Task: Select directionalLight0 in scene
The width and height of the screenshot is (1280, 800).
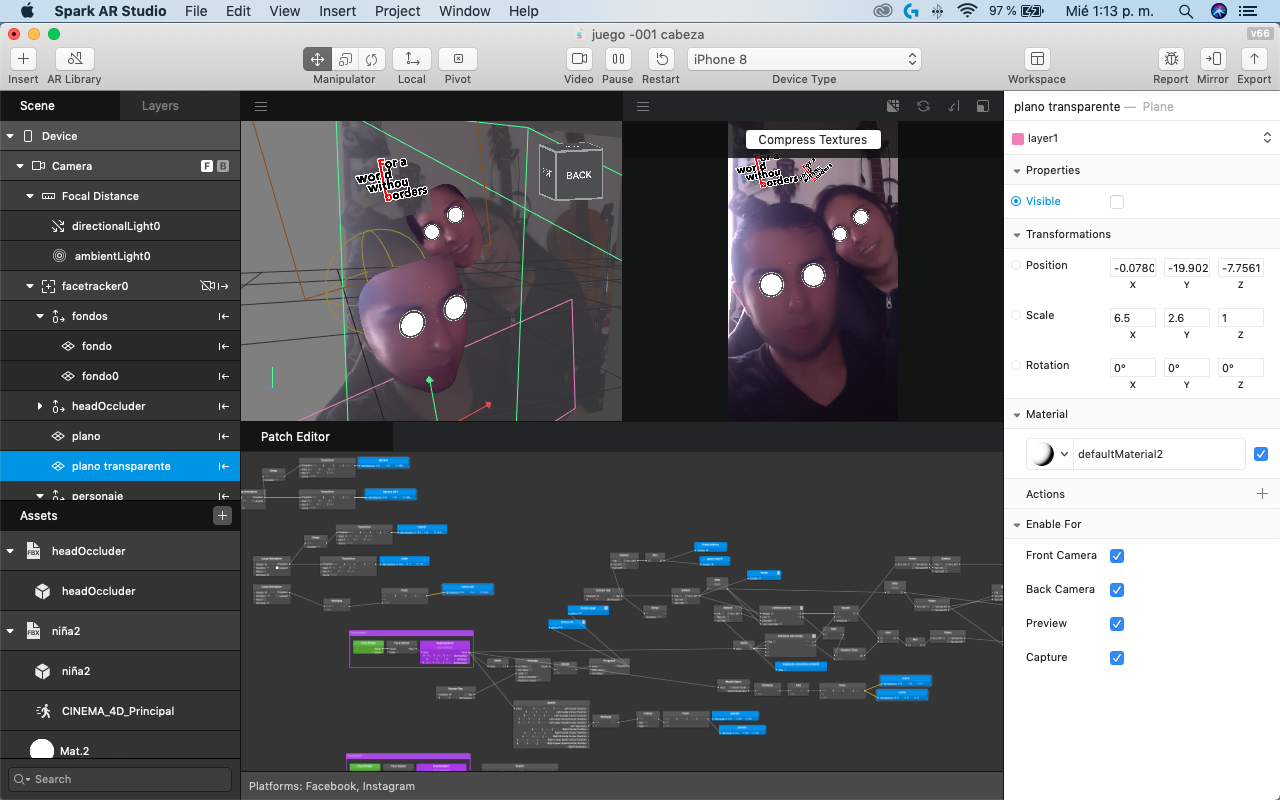Action: pyautogui.click(x=120, y=226)
